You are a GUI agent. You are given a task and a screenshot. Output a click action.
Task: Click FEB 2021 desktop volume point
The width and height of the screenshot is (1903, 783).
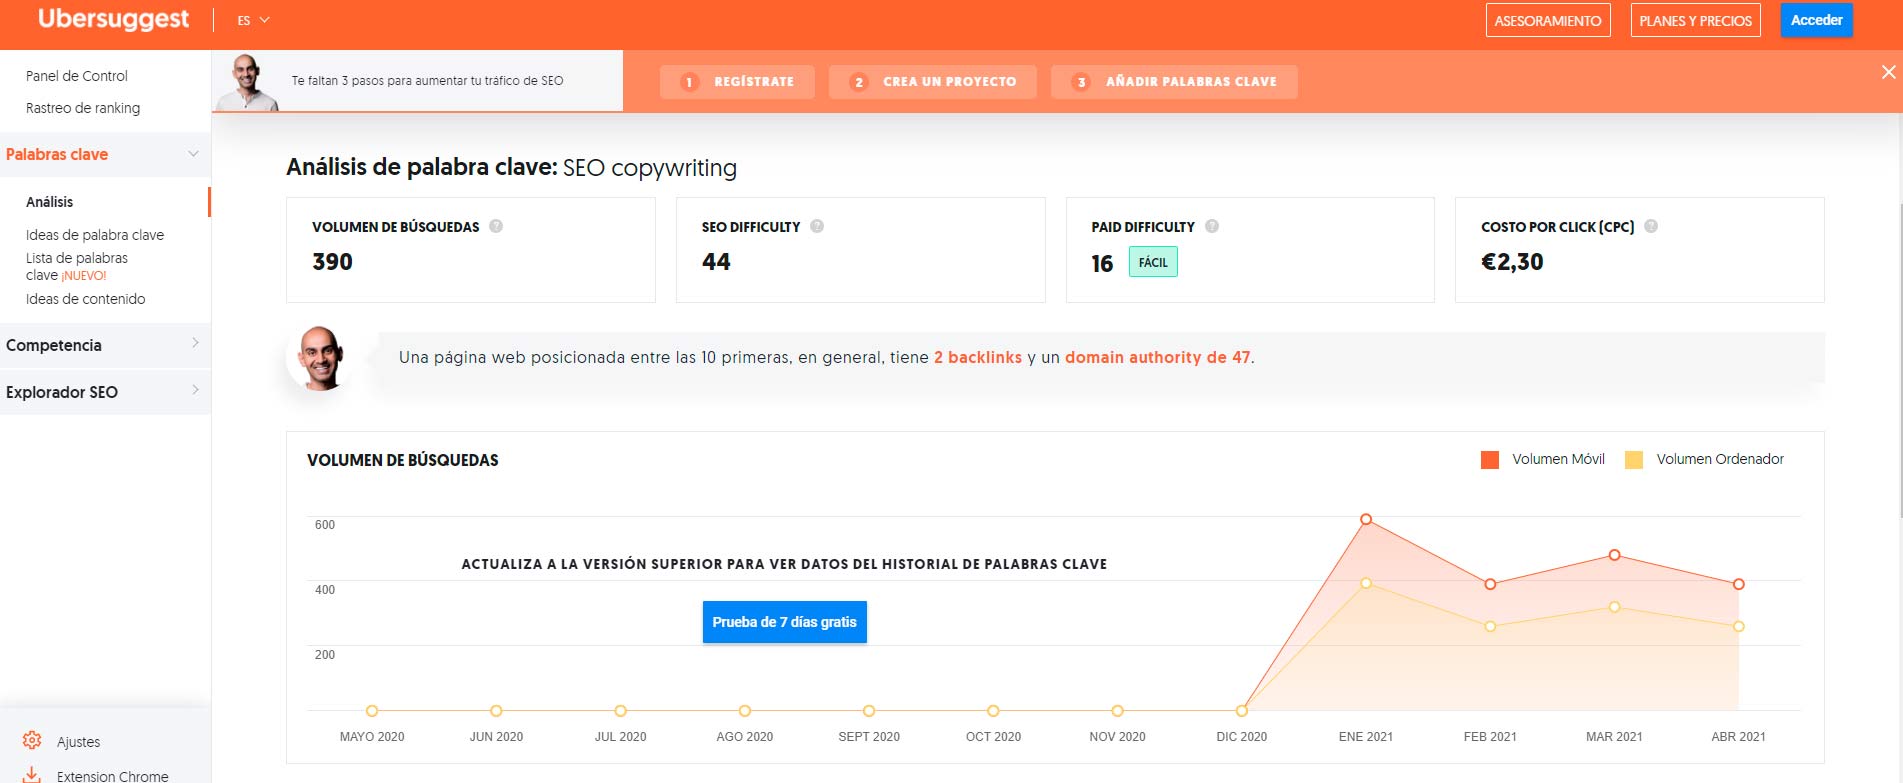coord(1490,627)
